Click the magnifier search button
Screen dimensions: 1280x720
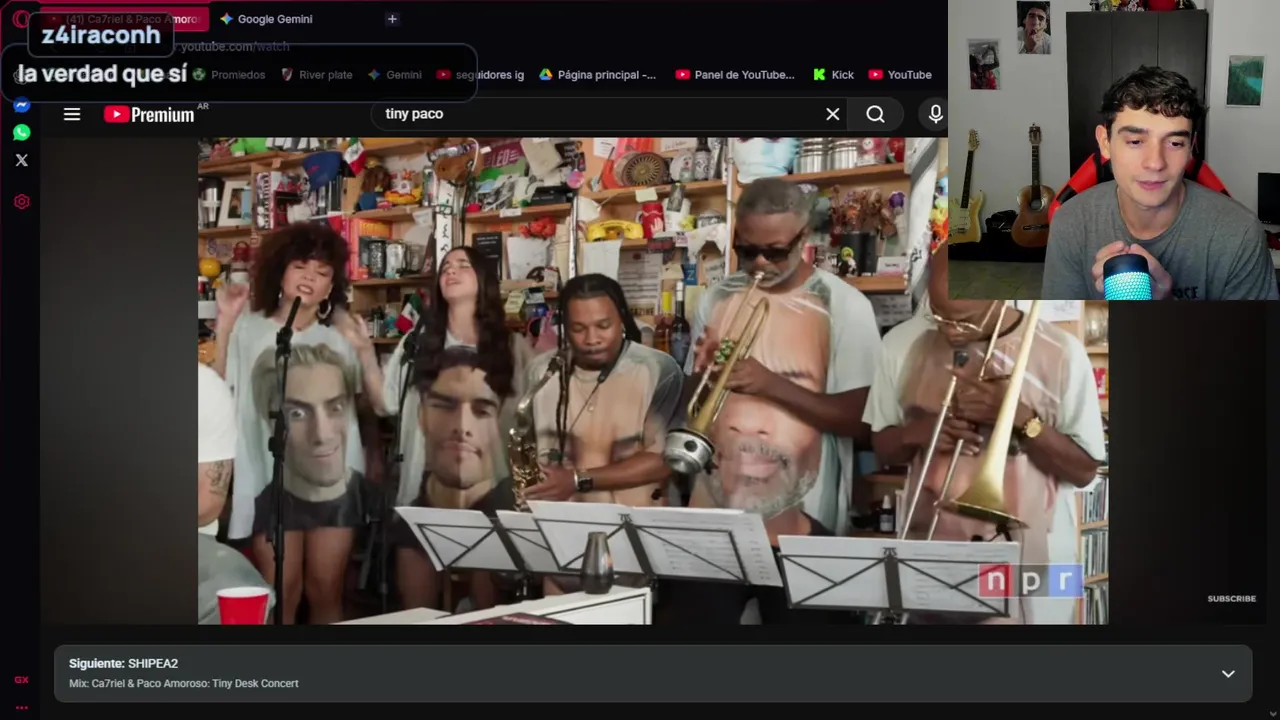coord(876,114)
